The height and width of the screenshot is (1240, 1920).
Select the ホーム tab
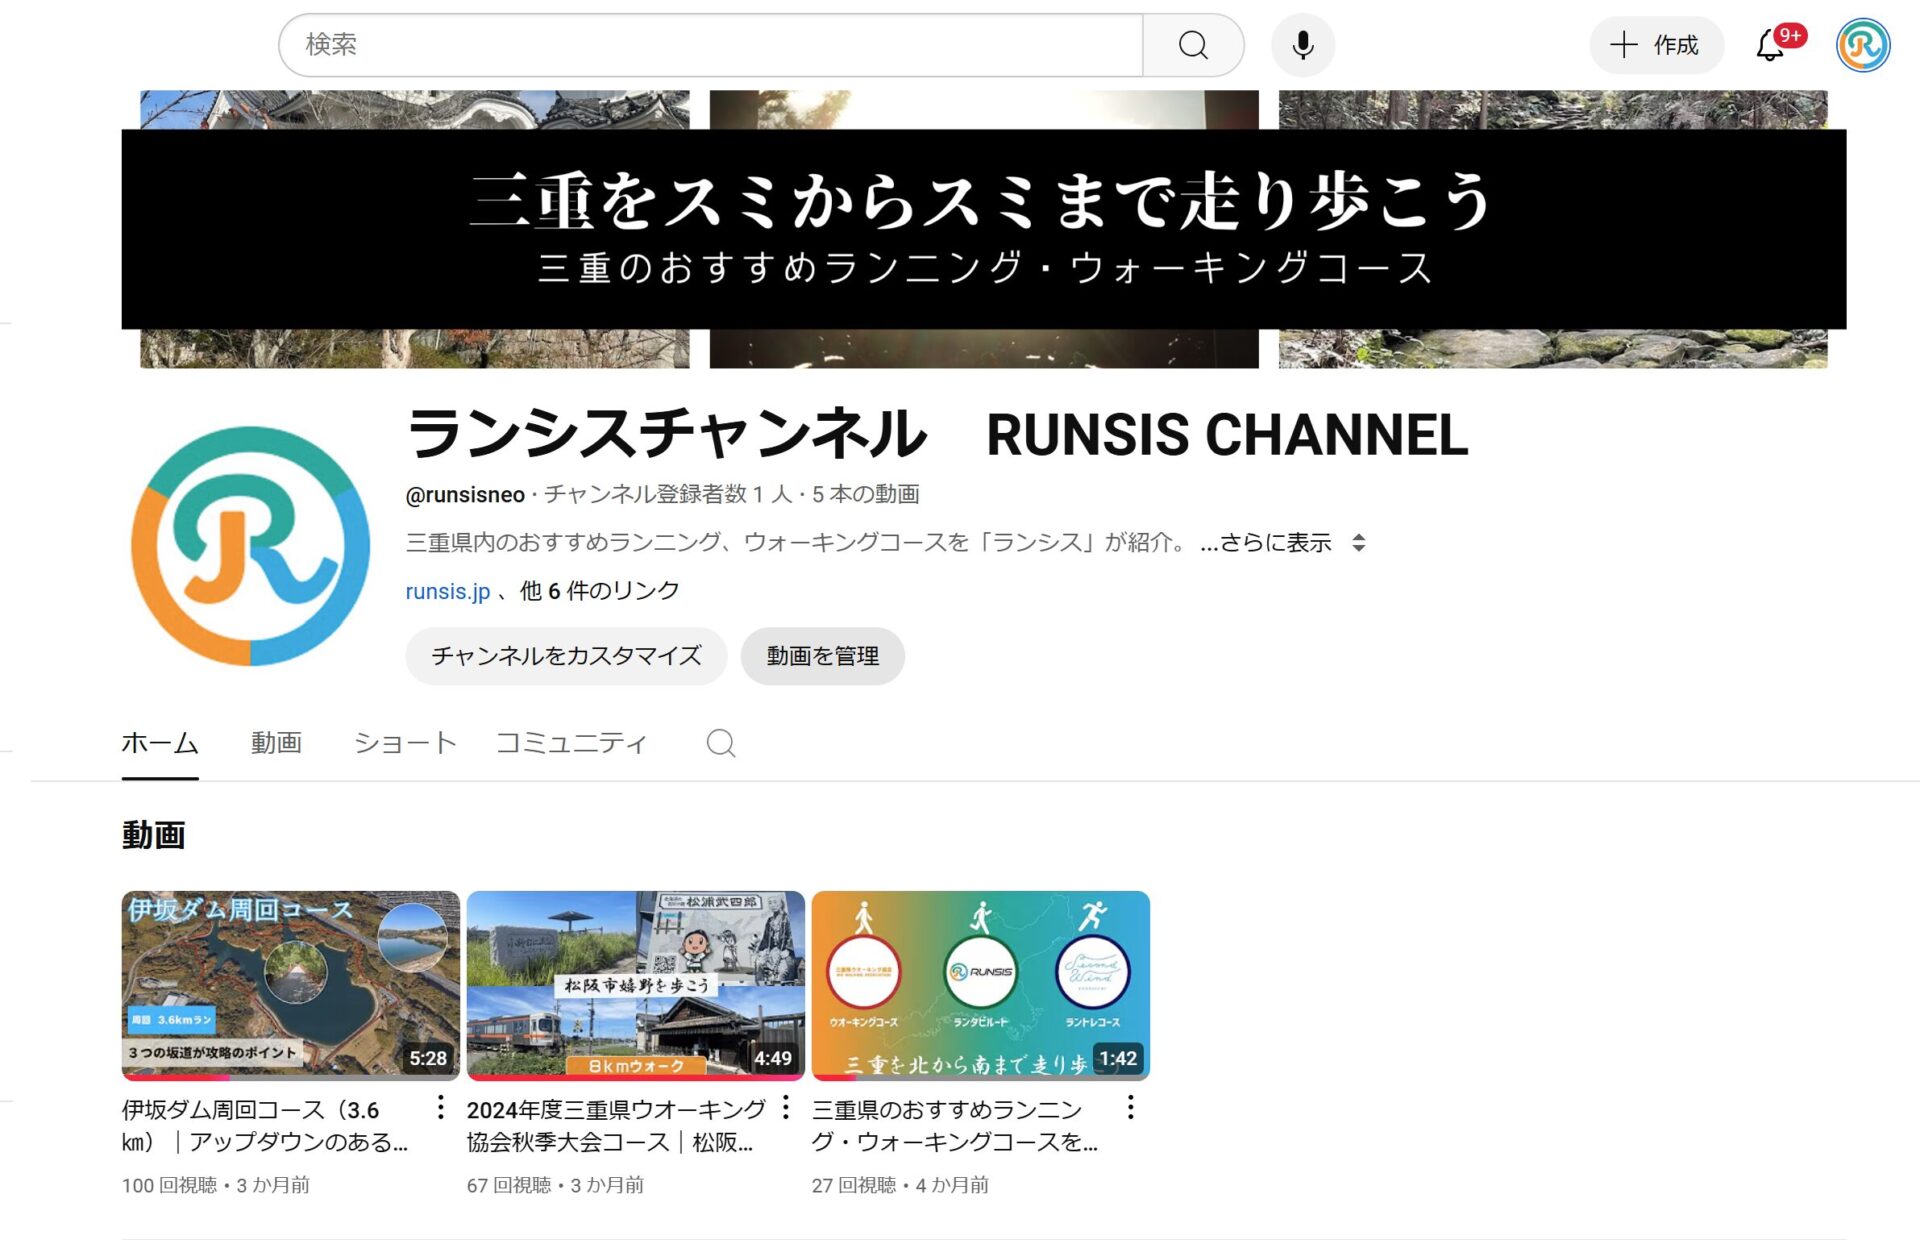tap(160, 743)
